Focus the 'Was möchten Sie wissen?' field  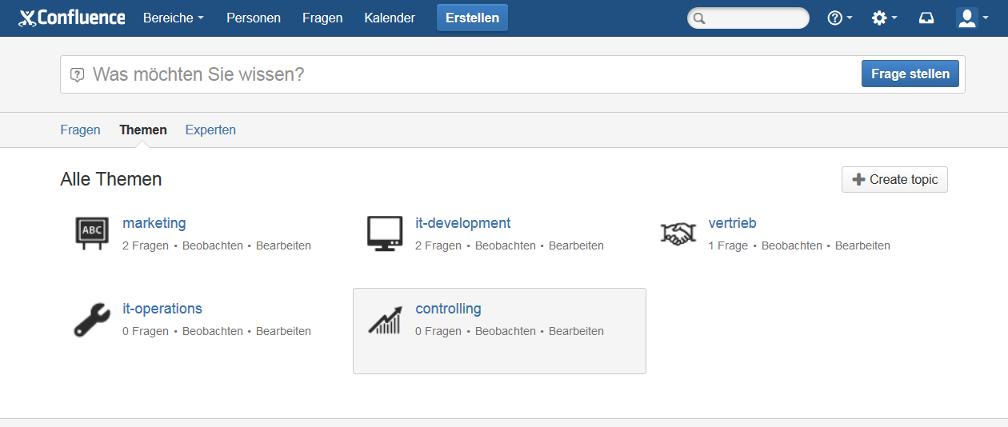470,75
